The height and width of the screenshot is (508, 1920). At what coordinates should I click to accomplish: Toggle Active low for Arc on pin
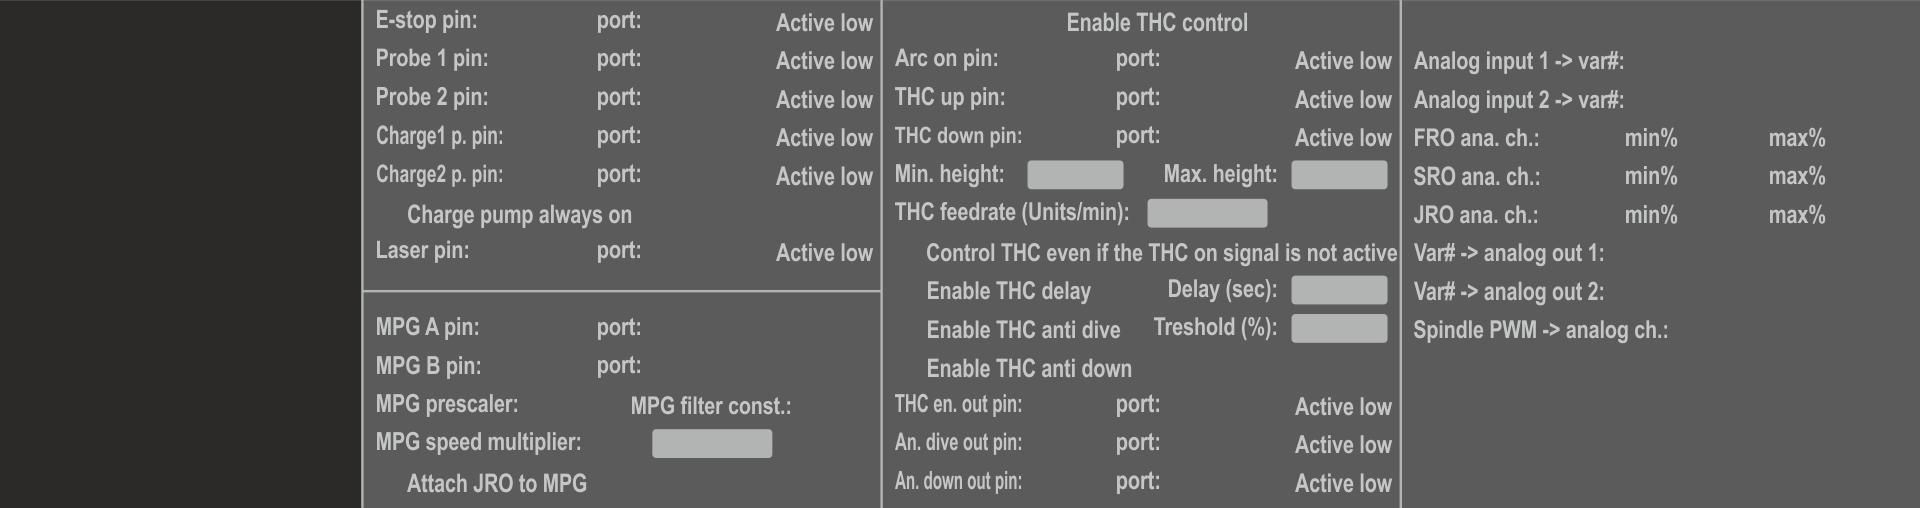[1342, 61]
